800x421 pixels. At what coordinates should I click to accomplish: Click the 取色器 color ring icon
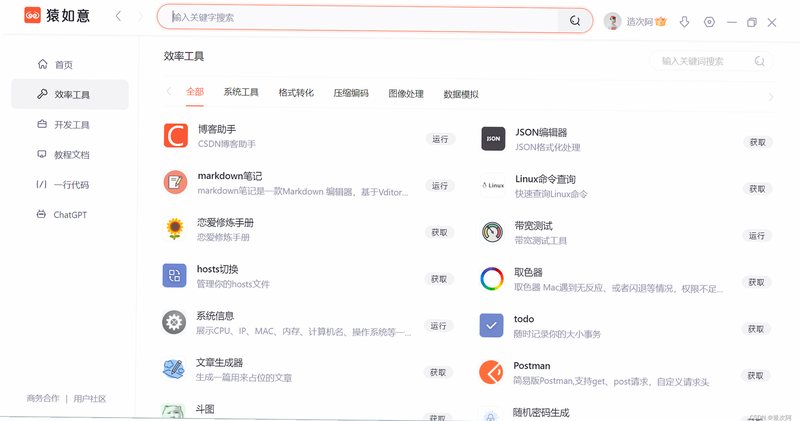click(492, 279)
